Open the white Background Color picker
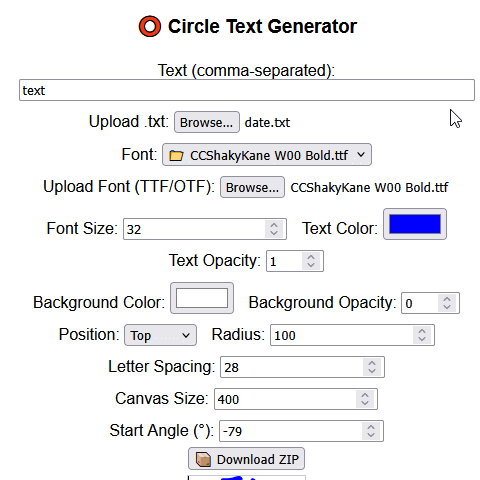The image size is (480, 480). coord(202,298)
